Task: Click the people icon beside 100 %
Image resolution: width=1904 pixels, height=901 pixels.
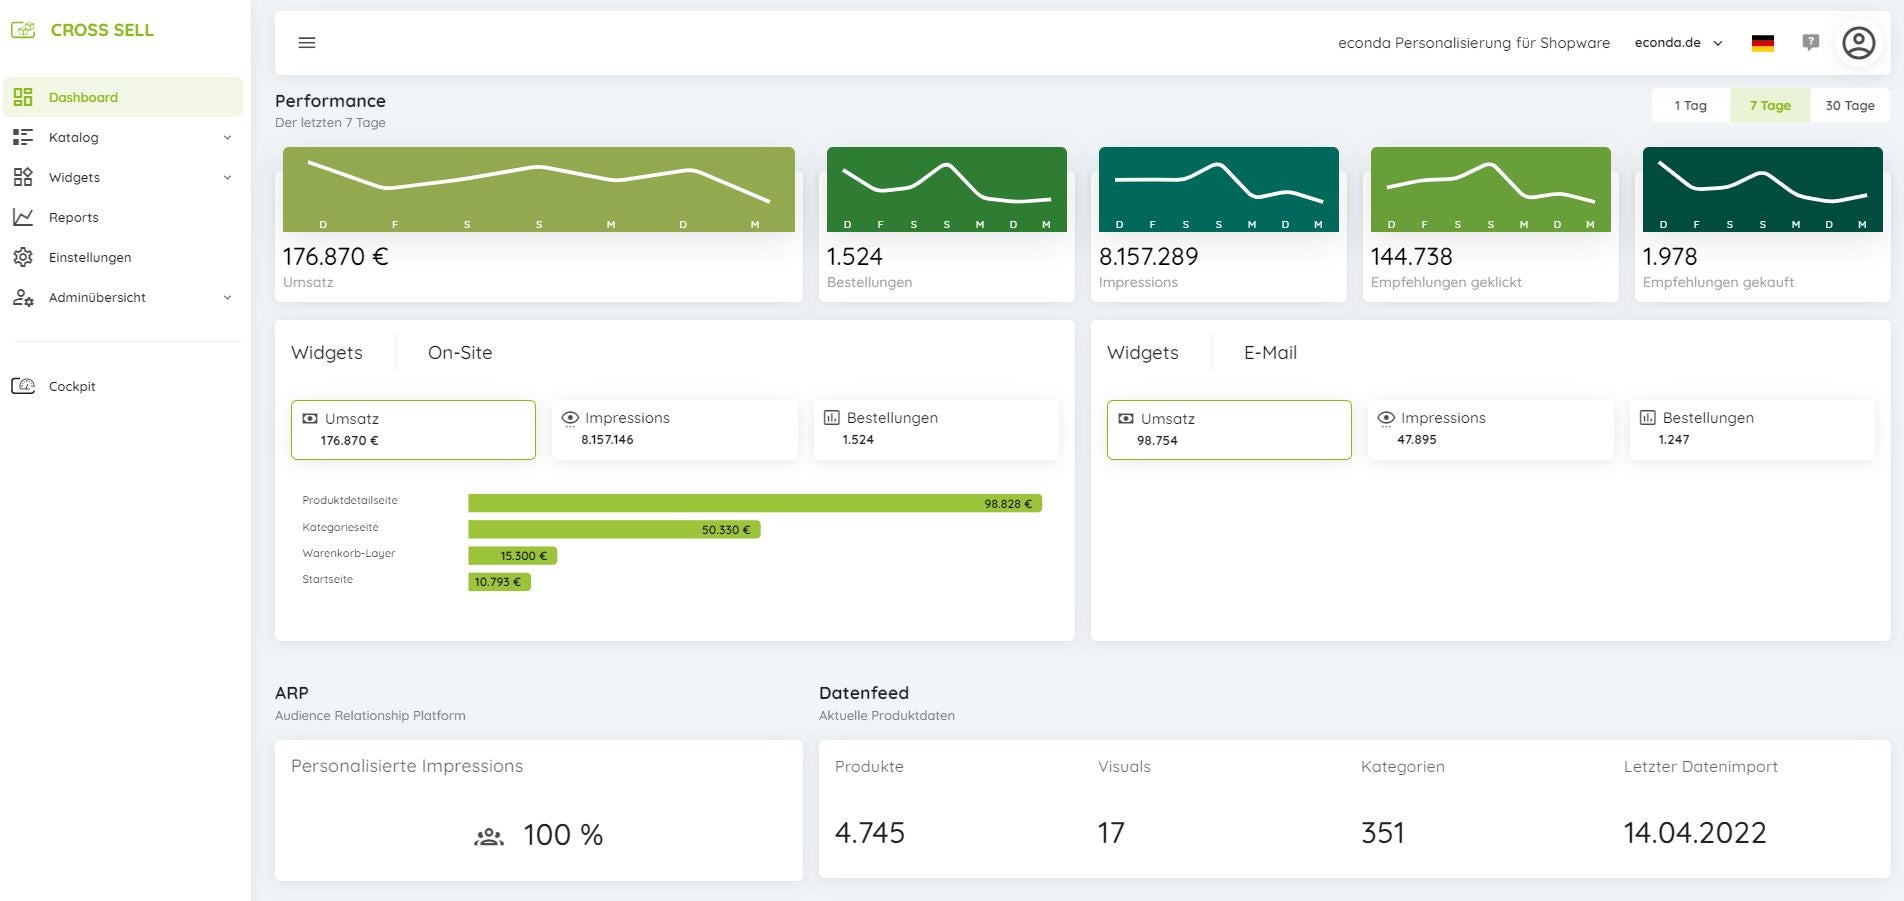Action: 488,836
